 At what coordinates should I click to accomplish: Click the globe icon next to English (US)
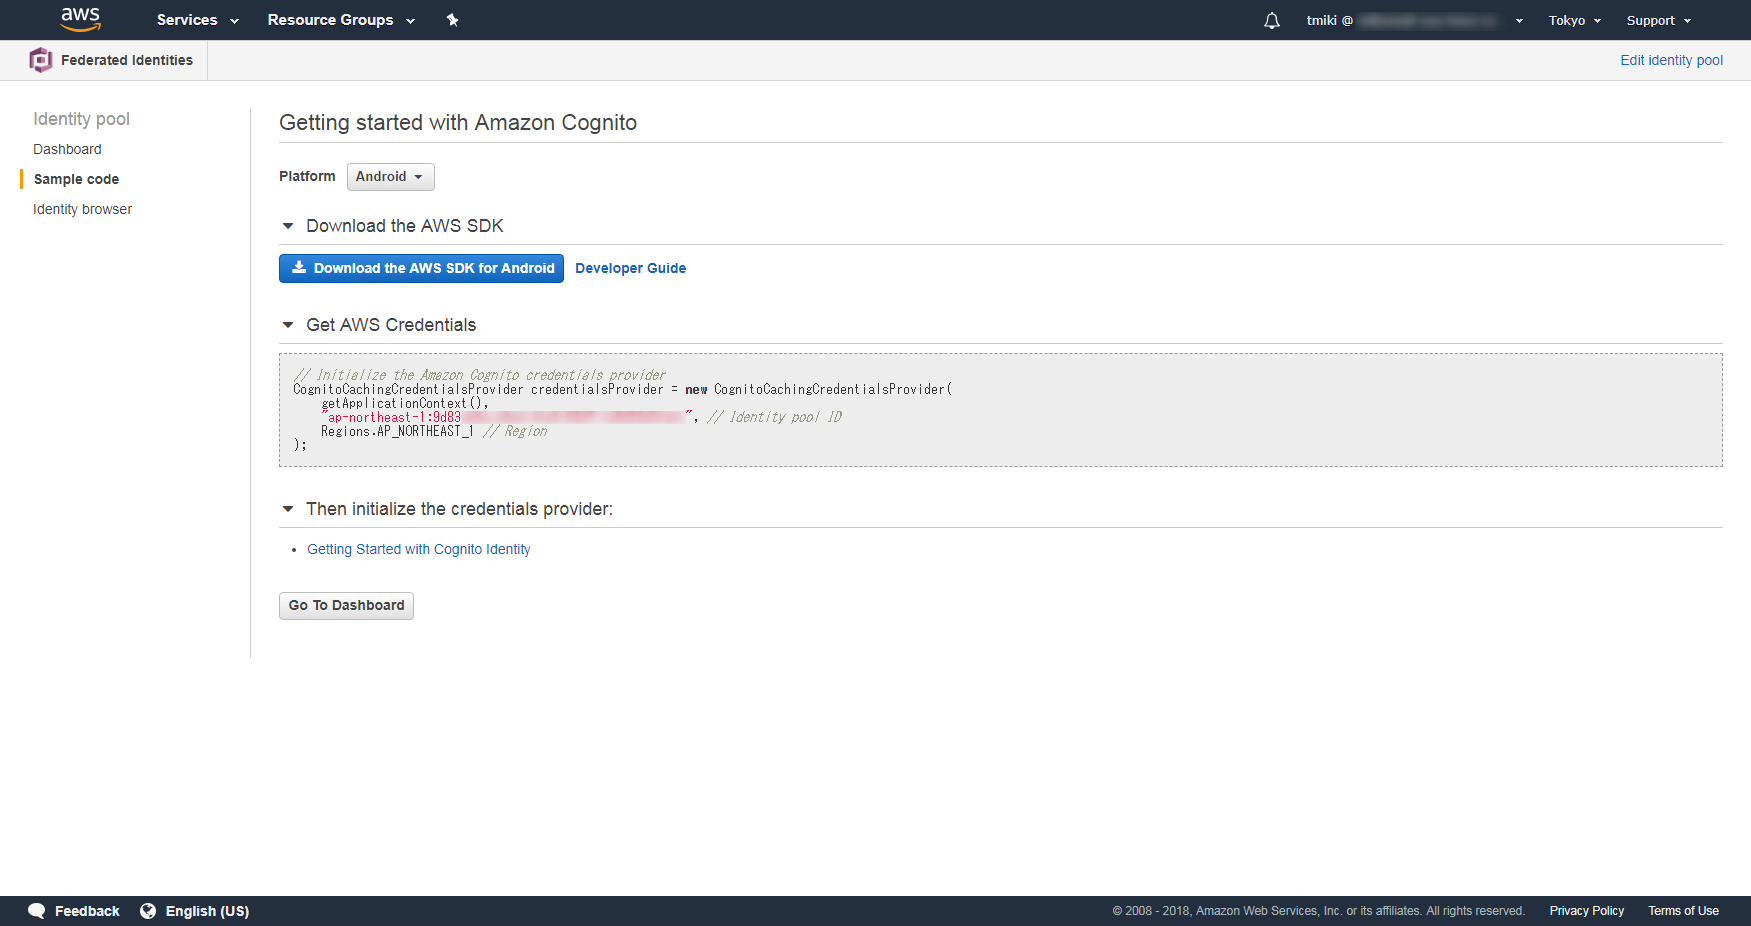click(x=148, y=911)
